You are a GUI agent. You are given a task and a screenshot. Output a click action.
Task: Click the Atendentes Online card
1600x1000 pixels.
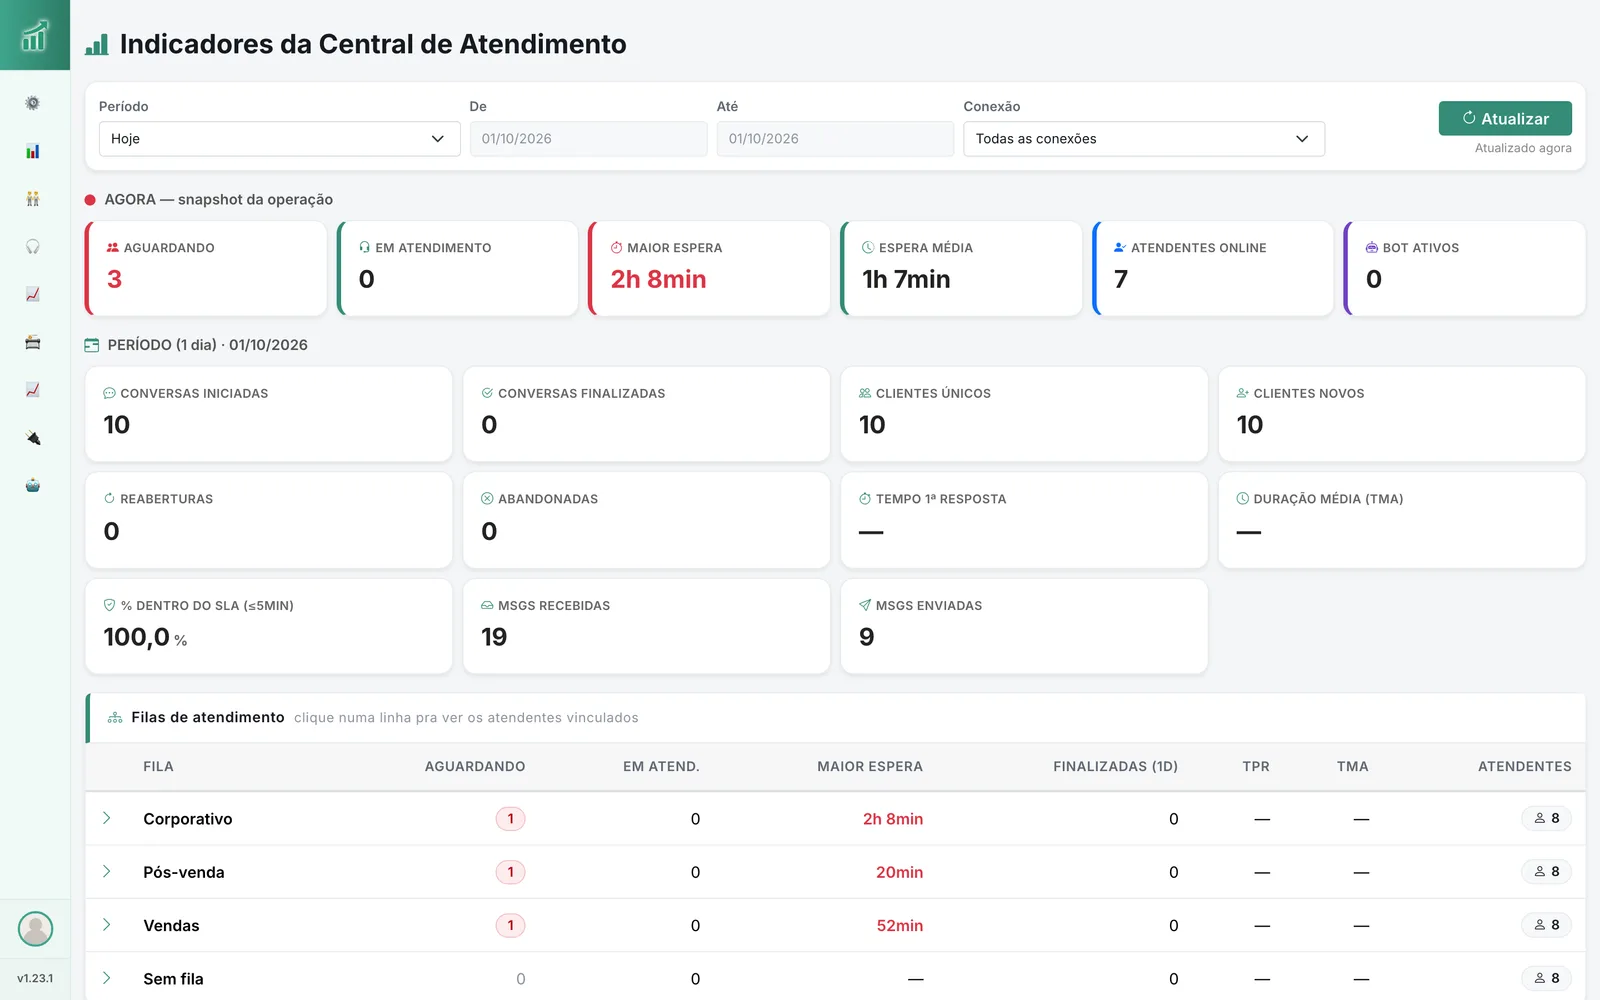(1213, 269)
